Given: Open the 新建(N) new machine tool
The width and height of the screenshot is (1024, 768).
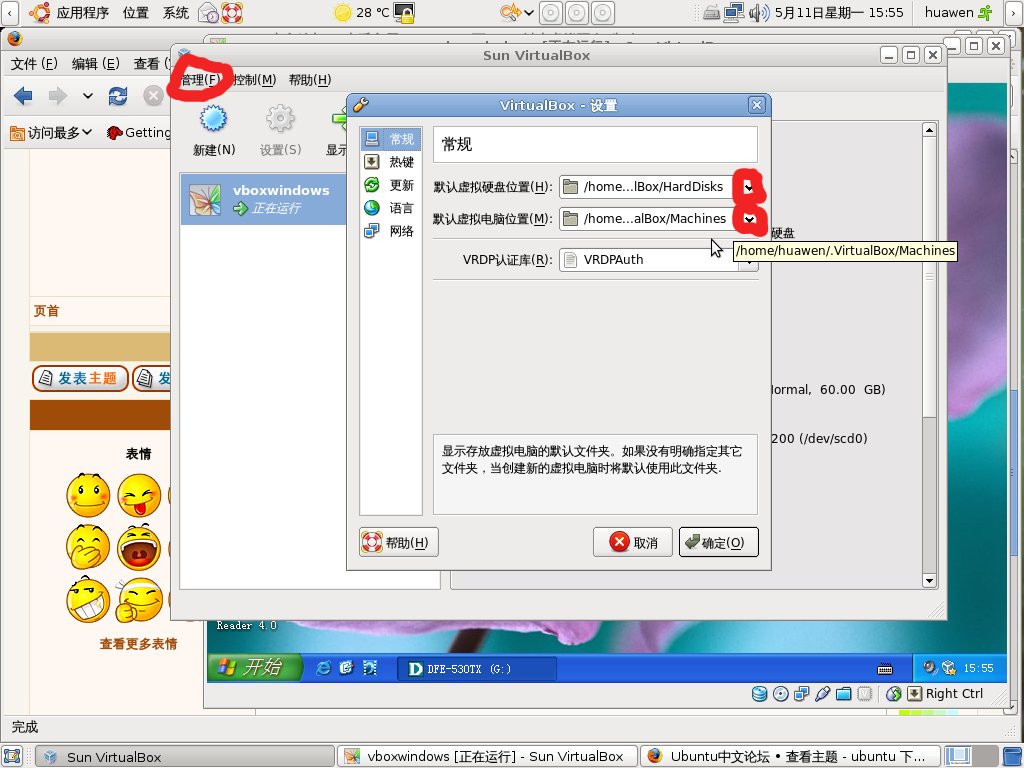Looking at the screenshot, I should (214, 131).
